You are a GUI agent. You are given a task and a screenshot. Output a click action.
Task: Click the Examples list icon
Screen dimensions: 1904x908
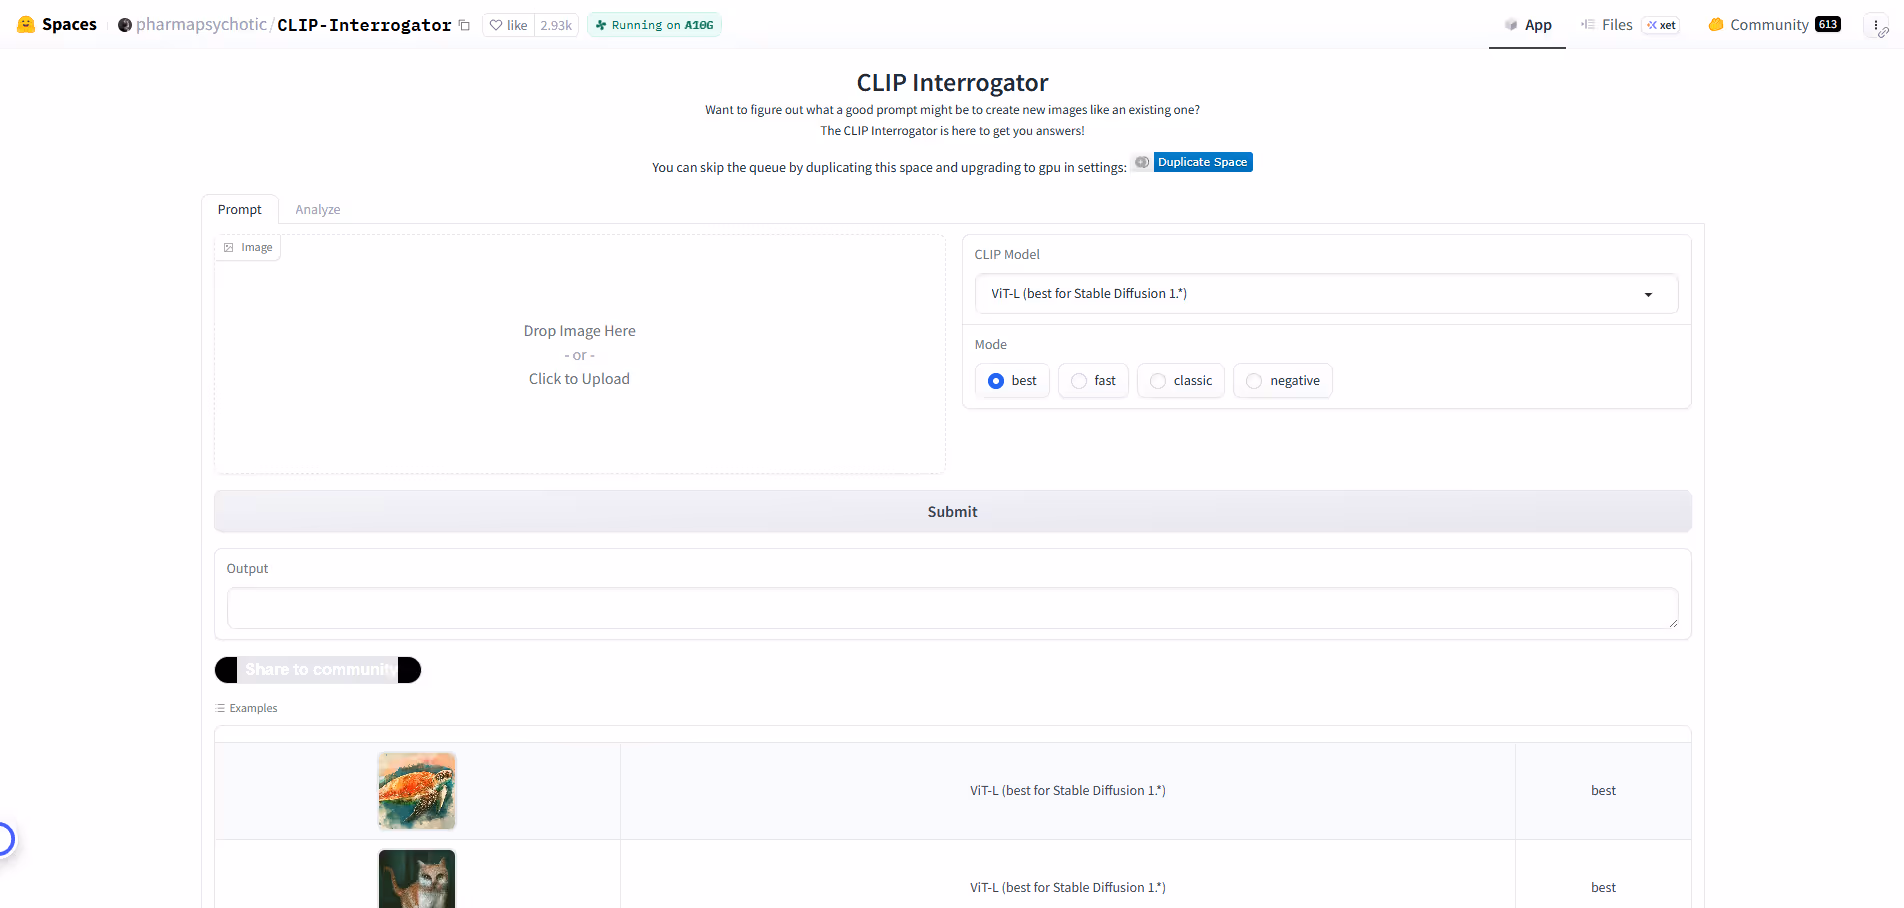[219, 707]
